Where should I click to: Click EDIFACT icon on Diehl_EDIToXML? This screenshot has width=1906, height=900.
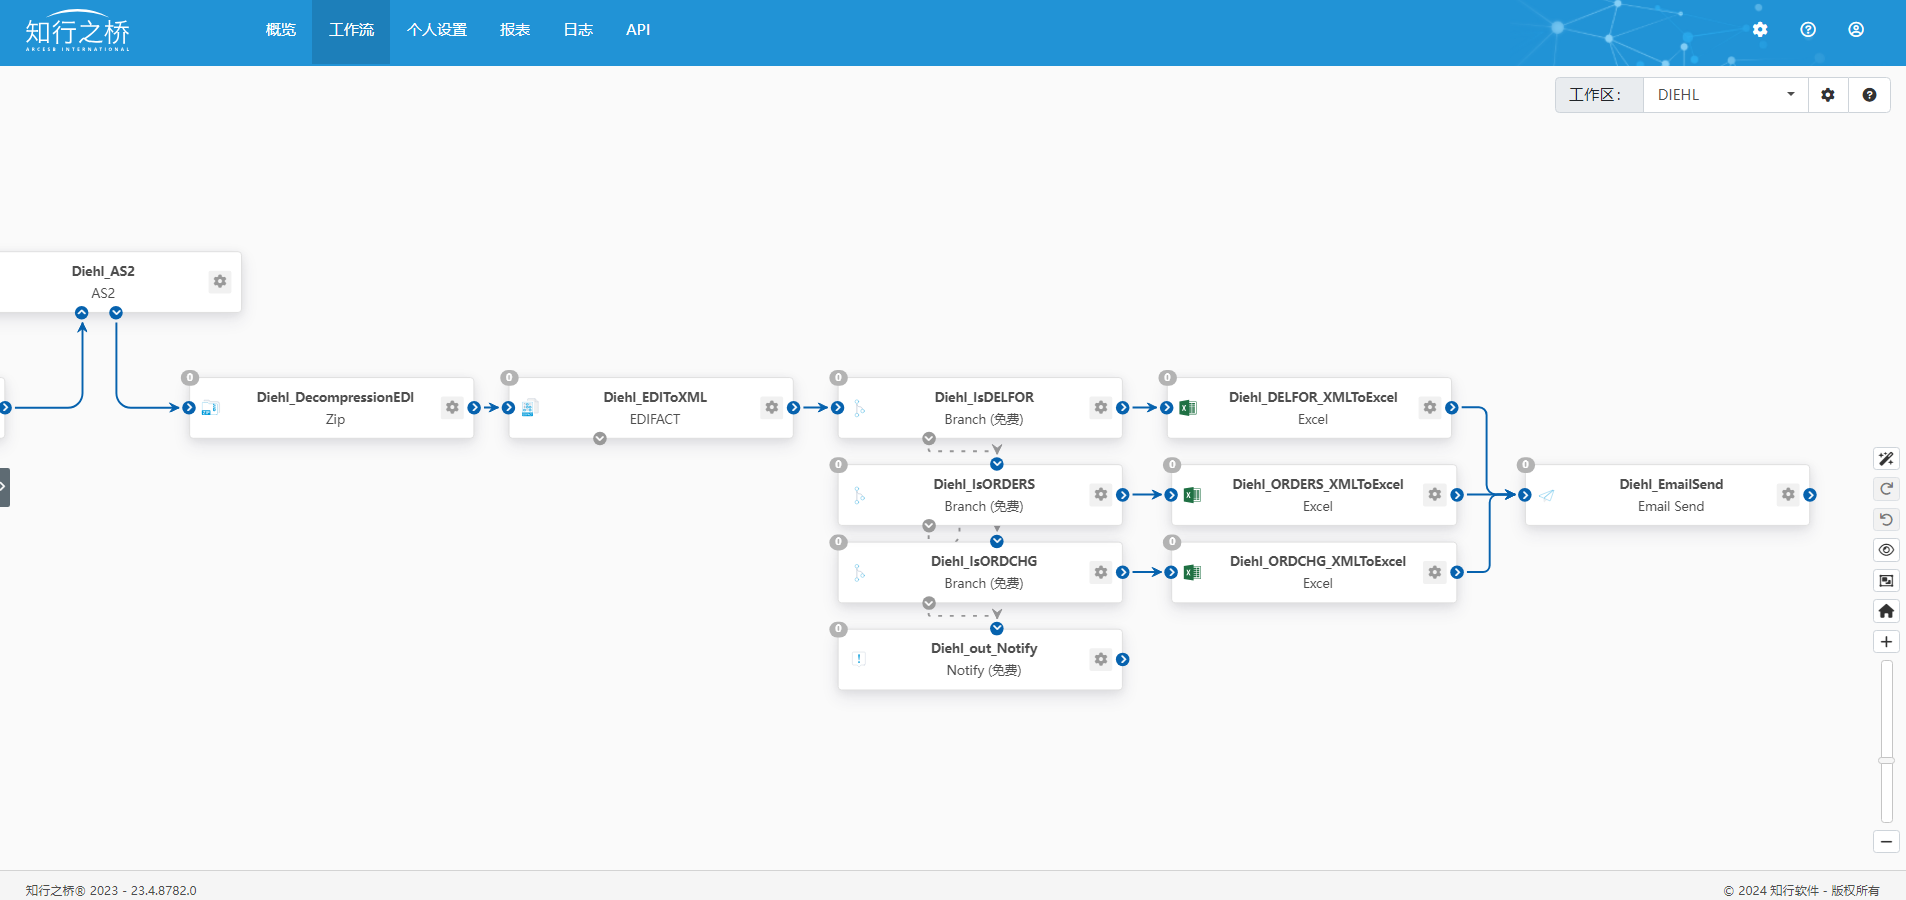pos(530,408)
